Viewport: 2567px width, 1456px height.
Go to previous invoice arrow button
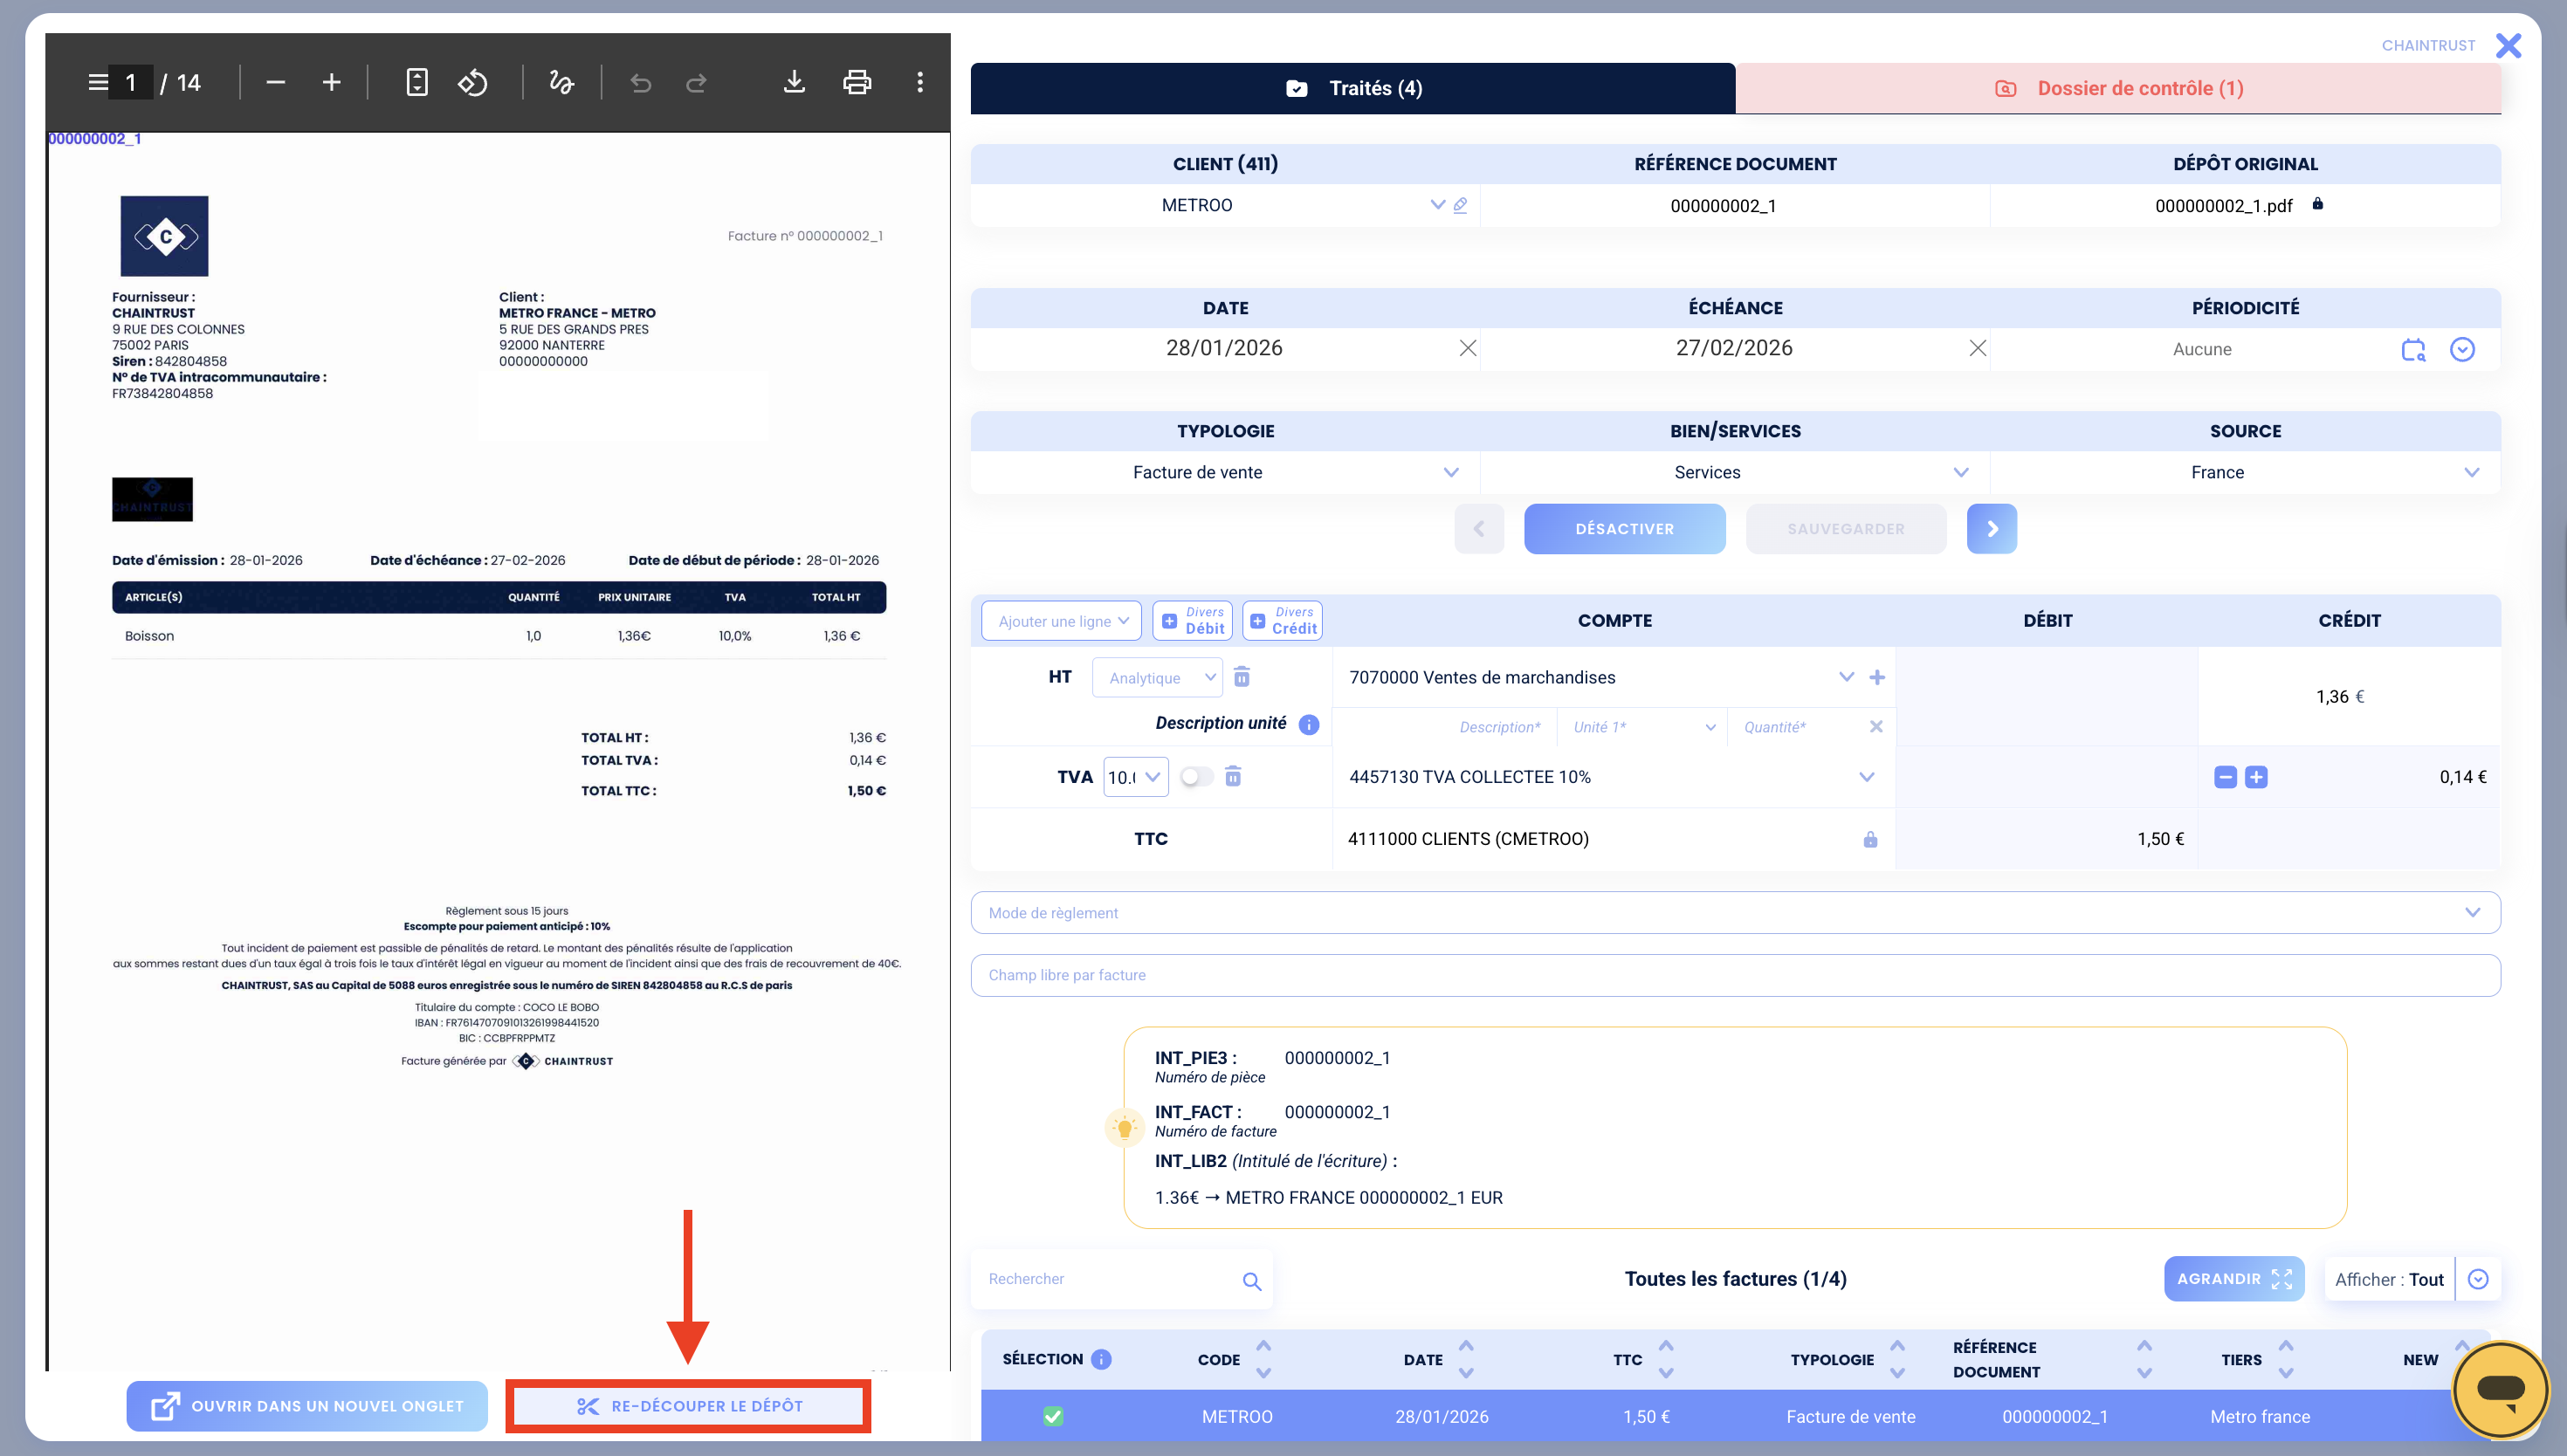[x=1479, y=529]
